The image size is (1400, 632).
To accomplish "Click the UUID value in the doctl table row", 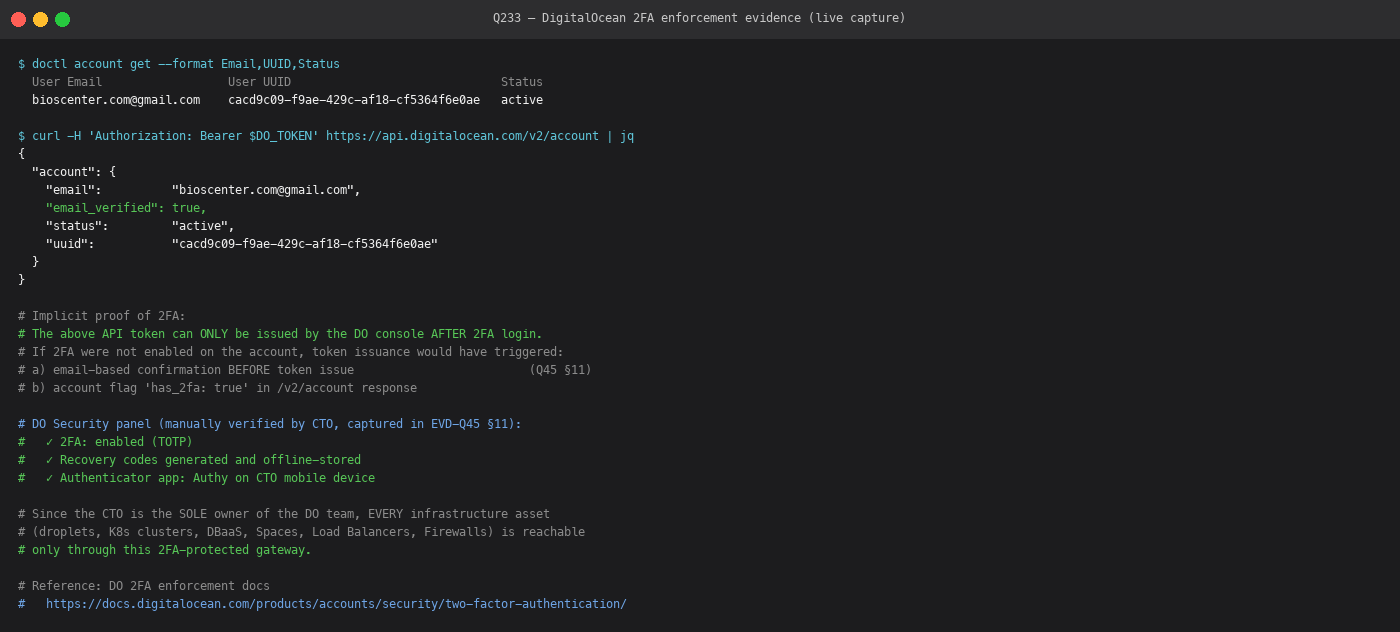I will [x=354, y=100].
